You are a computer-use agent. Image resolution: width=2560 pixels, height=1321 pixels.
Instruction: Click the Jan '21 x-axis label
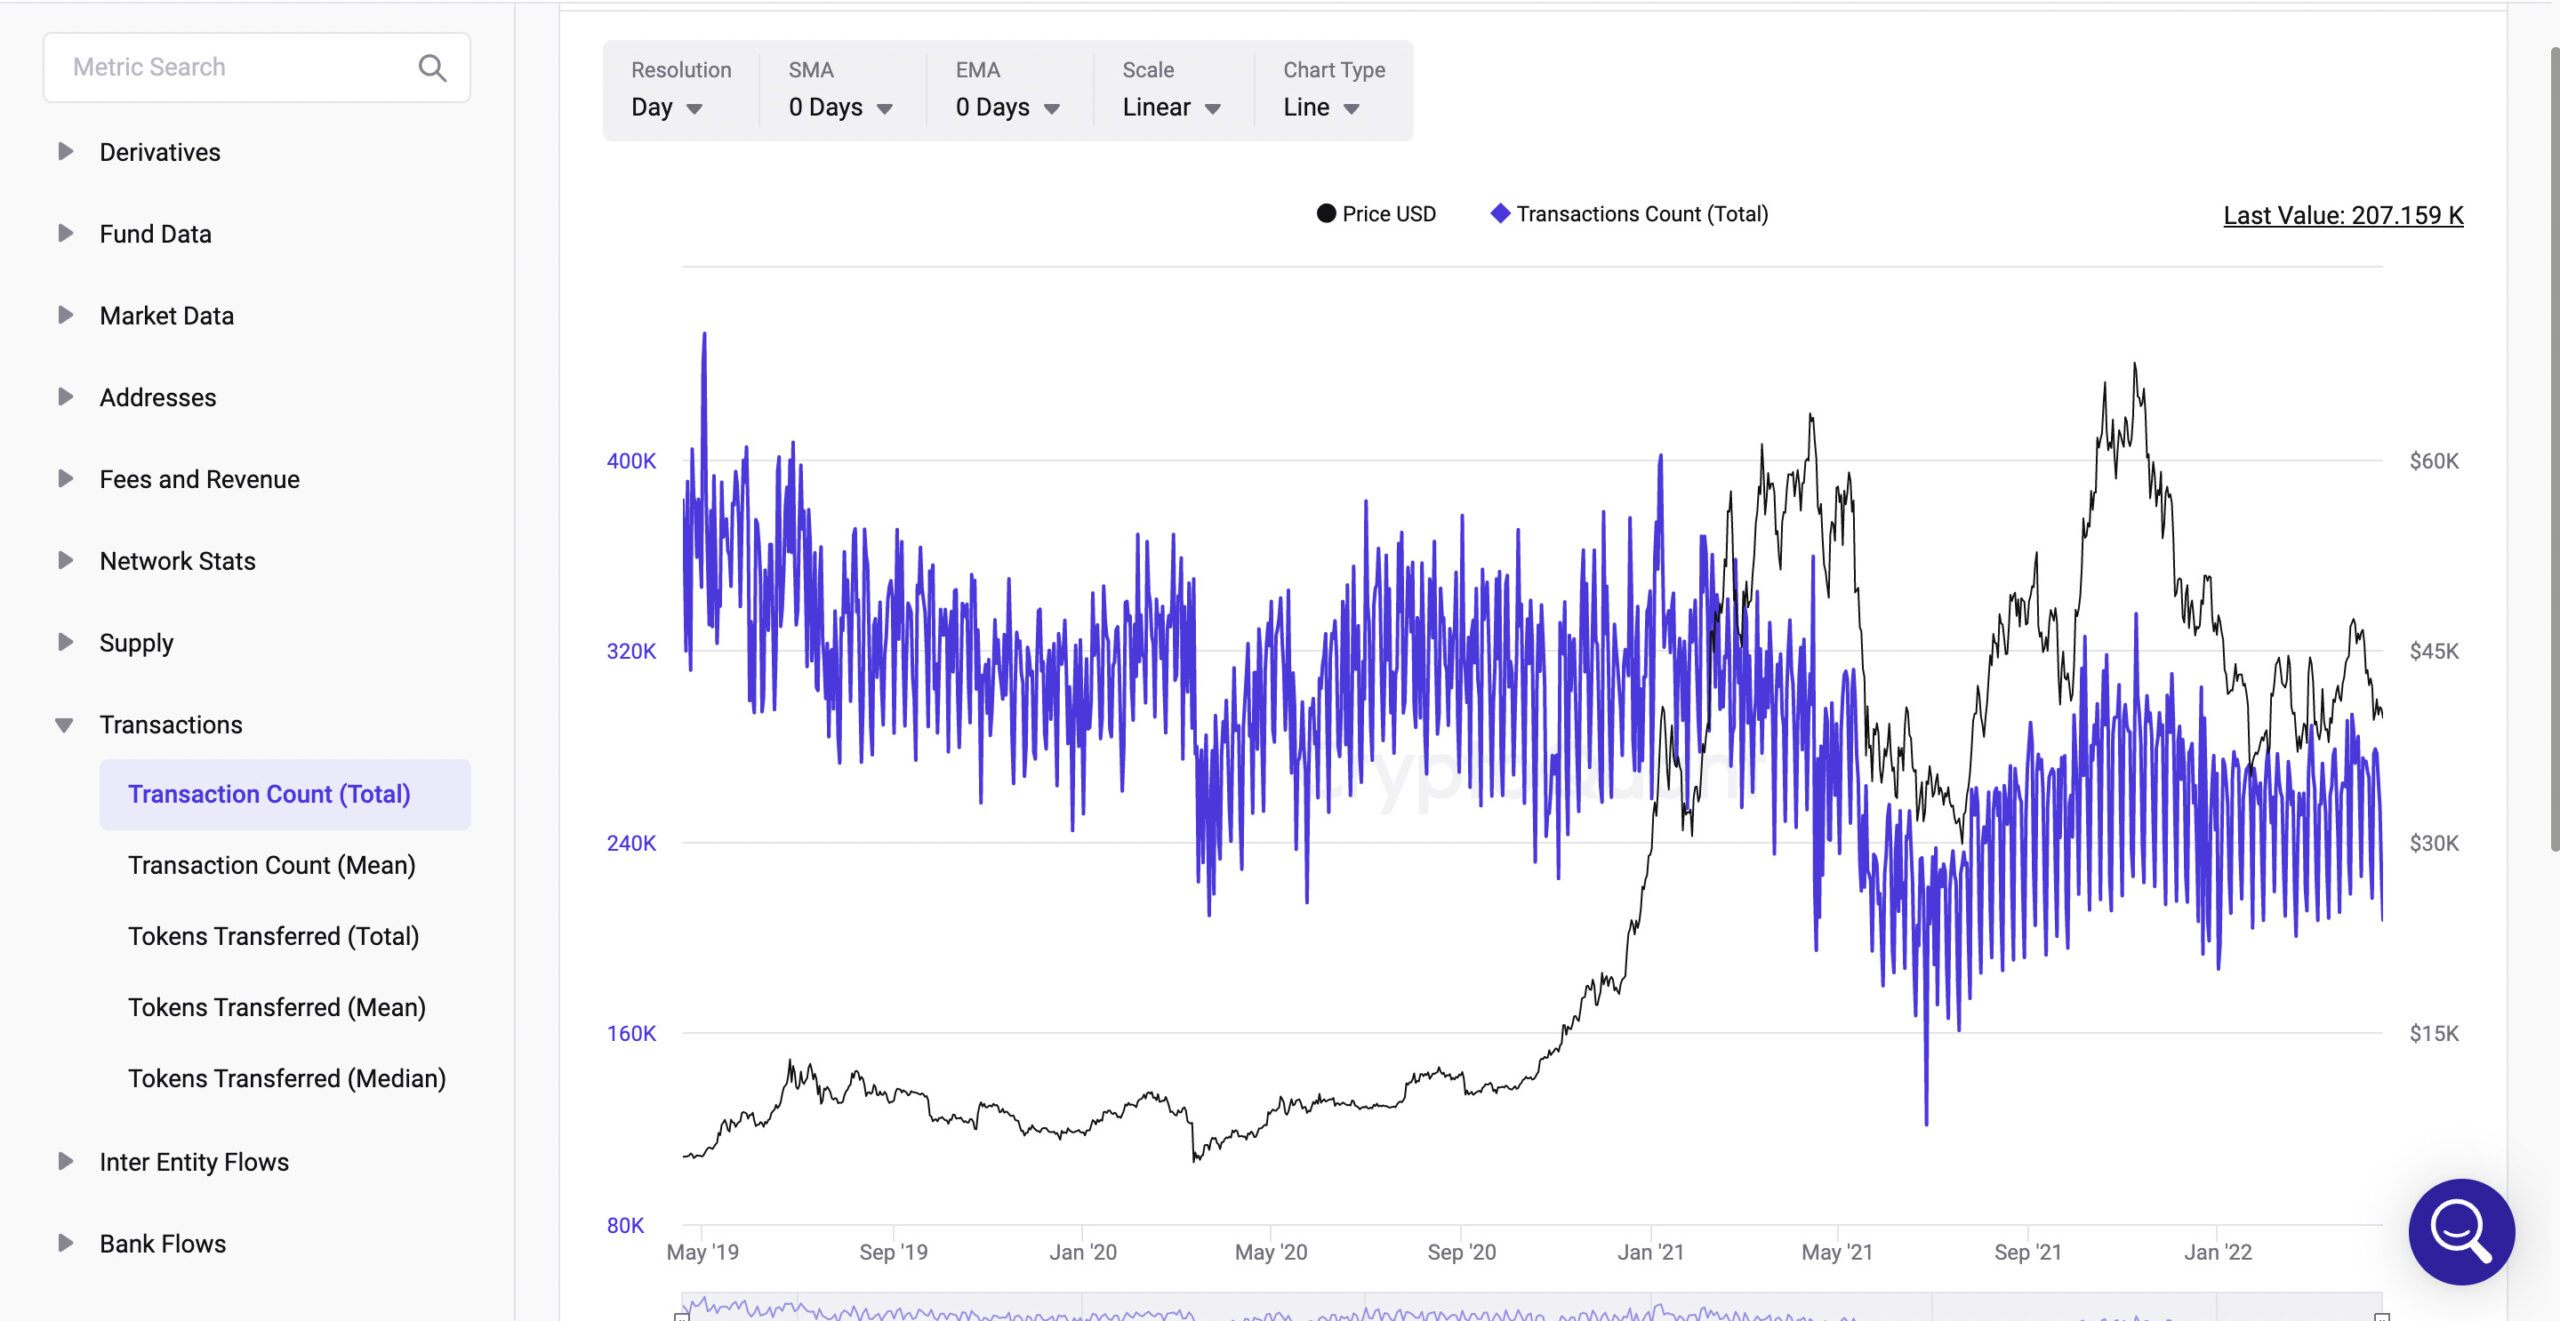pos(1651,1252)
